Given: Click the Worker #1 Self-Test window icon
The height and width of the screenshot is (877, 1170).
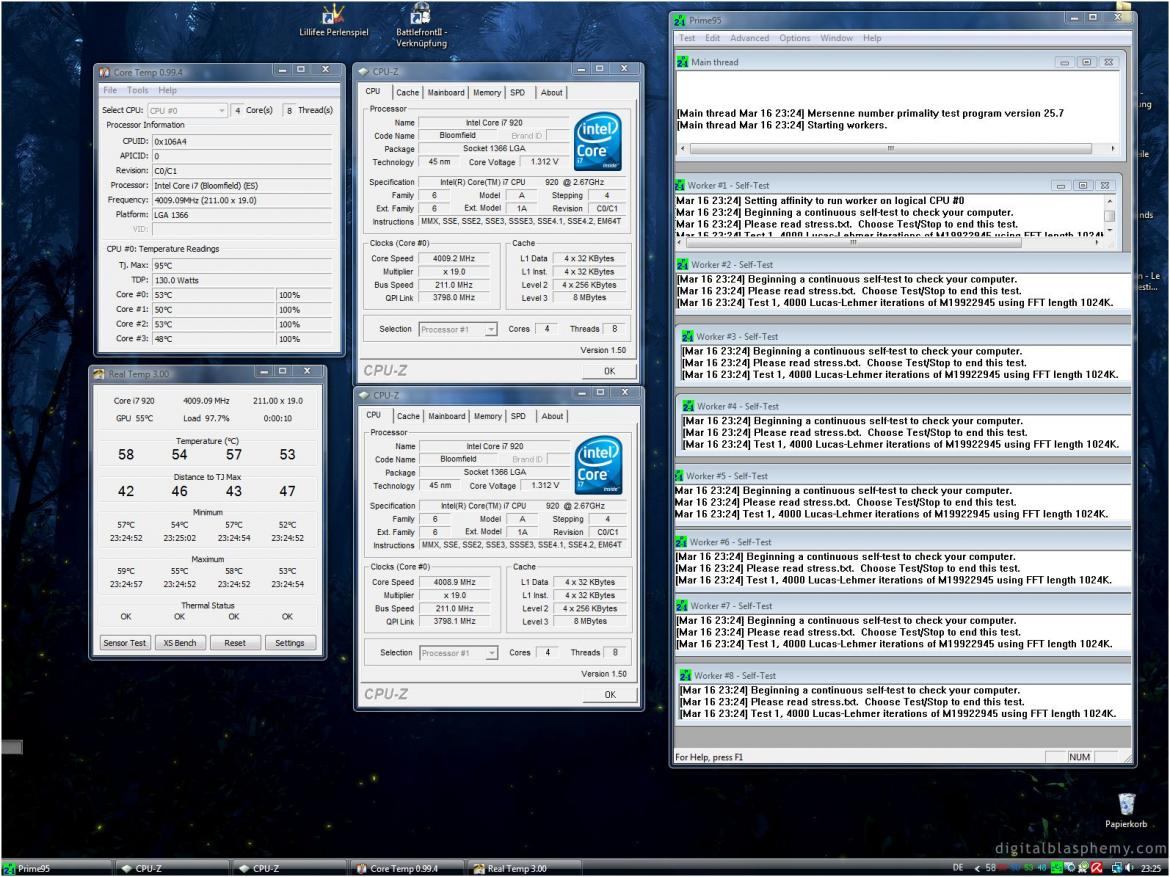Looking at the screenshot, I should tap(680, 185).
